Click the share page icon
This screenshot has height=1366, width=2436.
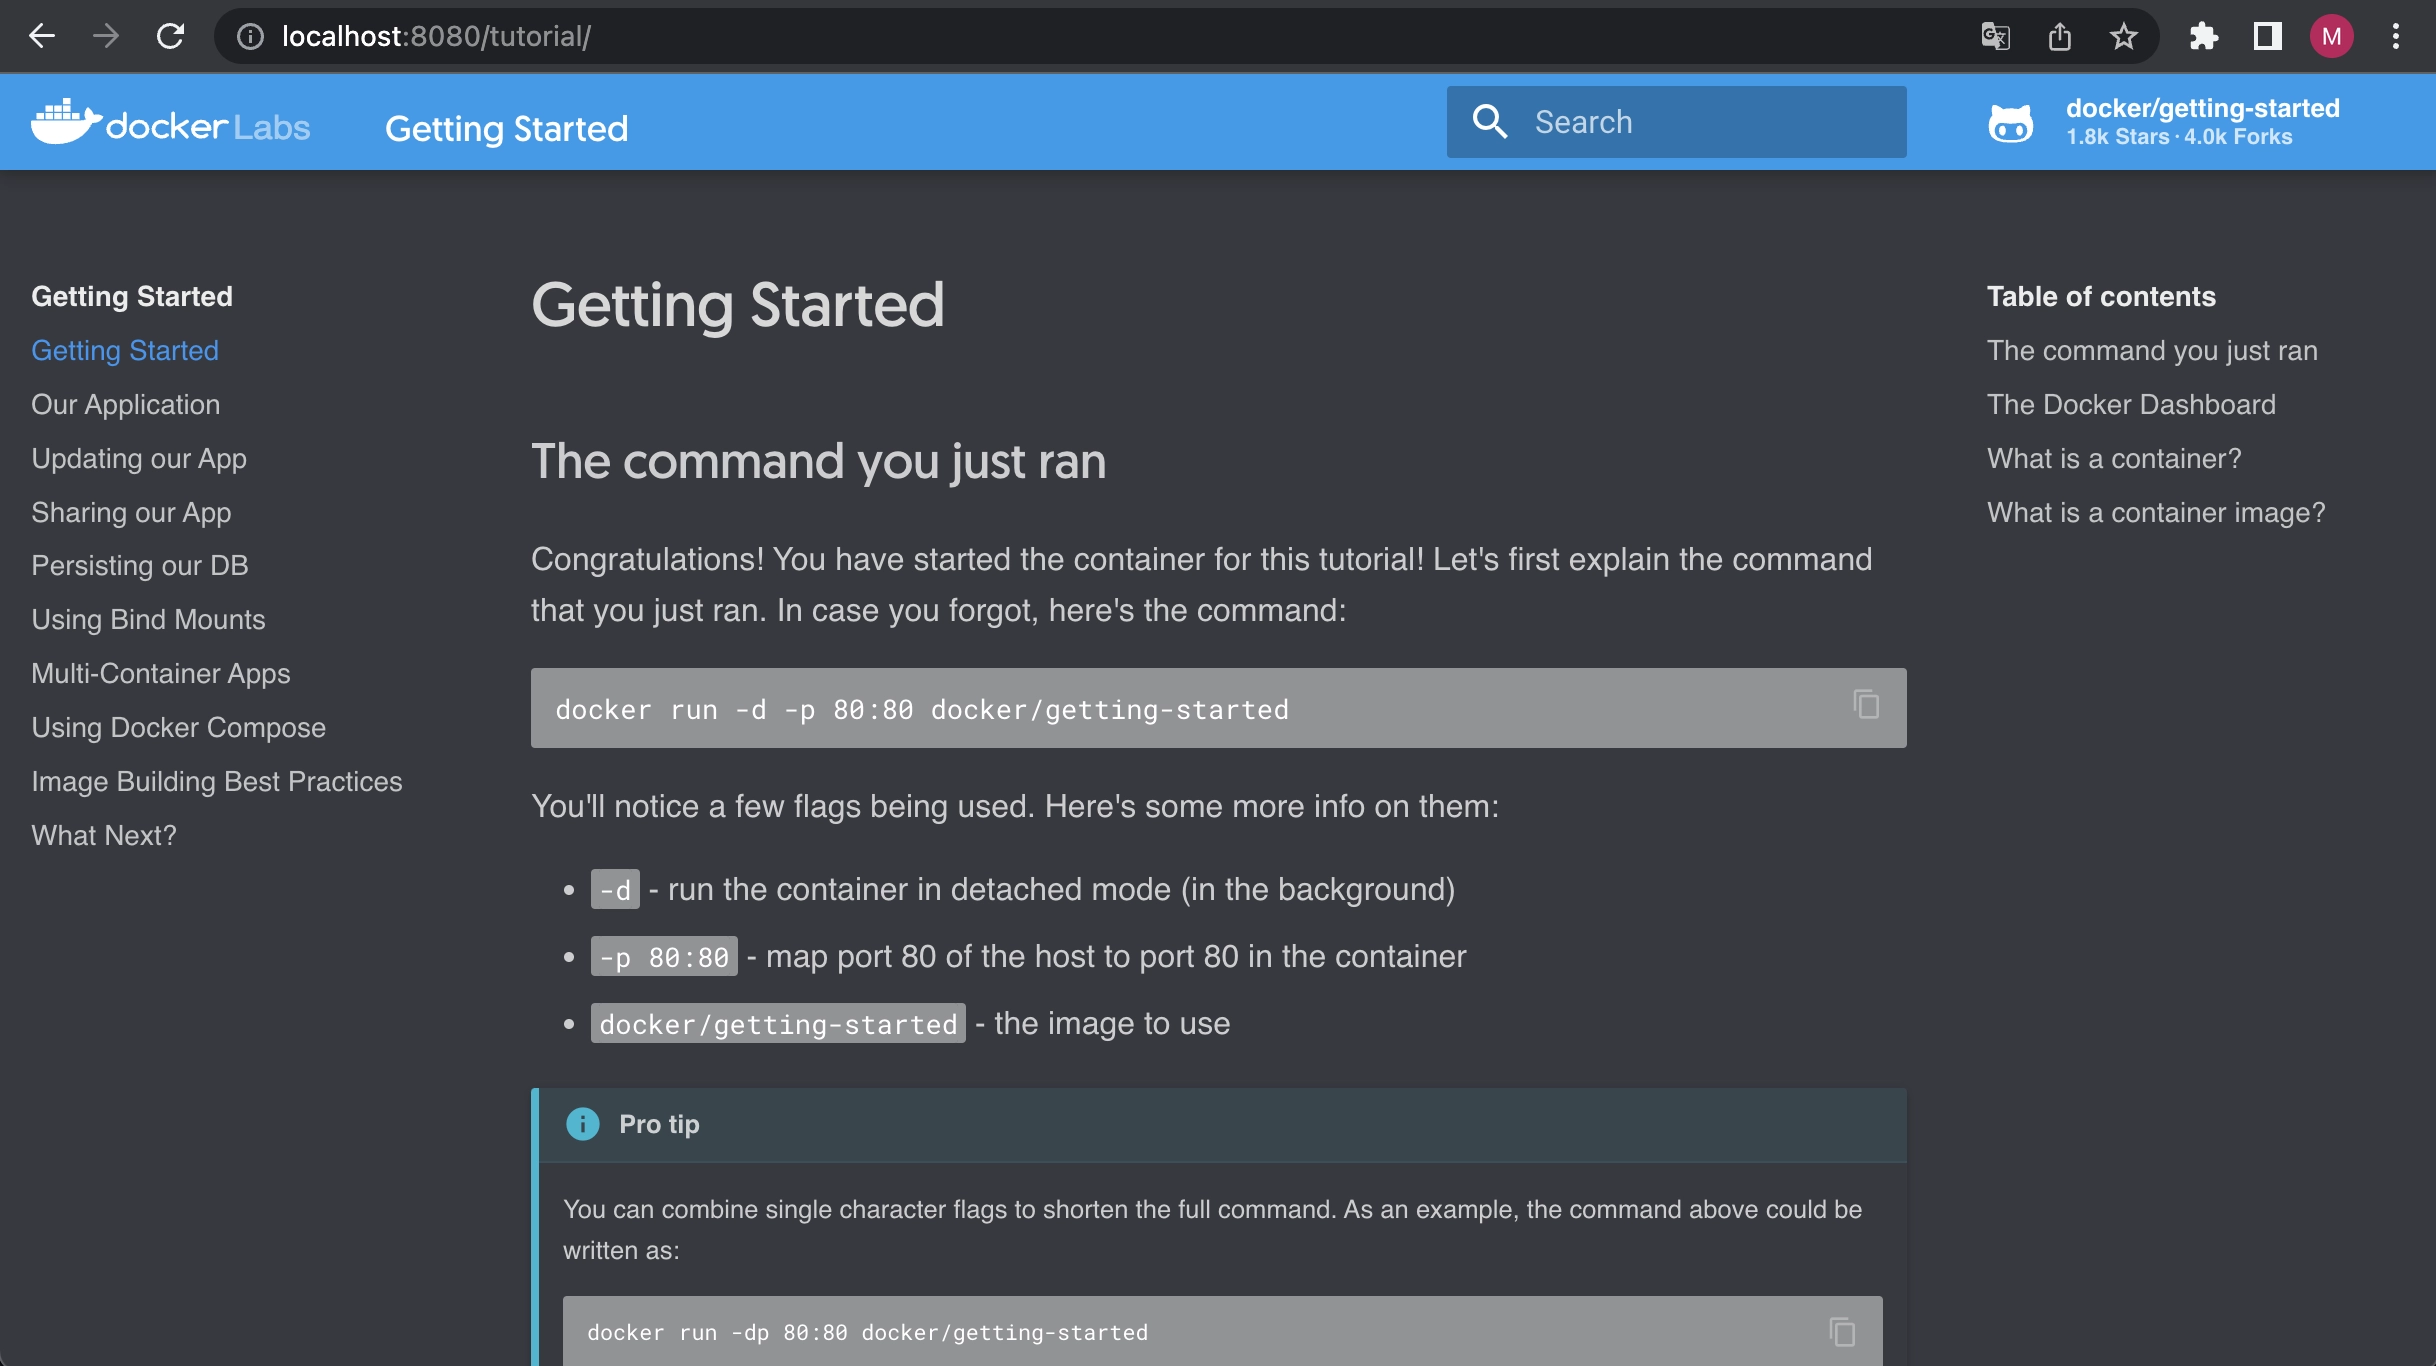(2059, 37)
